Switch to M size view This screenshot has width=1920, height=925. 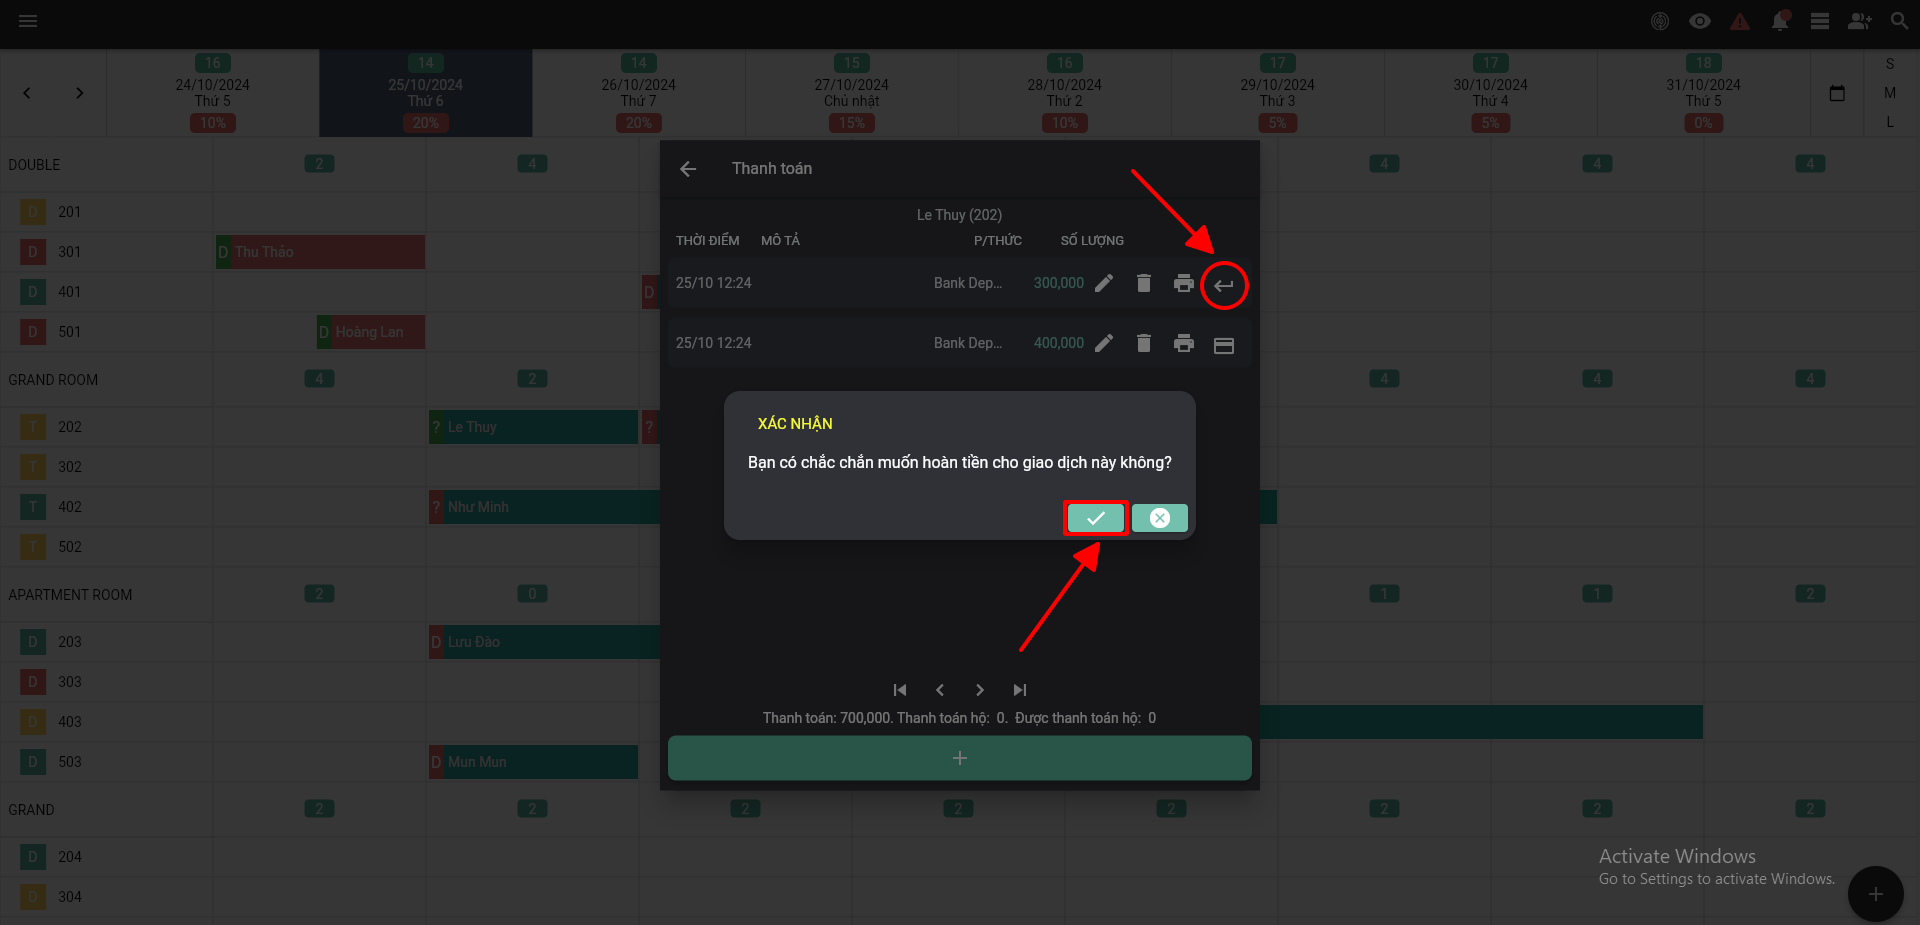click(x=1890, y=93)
